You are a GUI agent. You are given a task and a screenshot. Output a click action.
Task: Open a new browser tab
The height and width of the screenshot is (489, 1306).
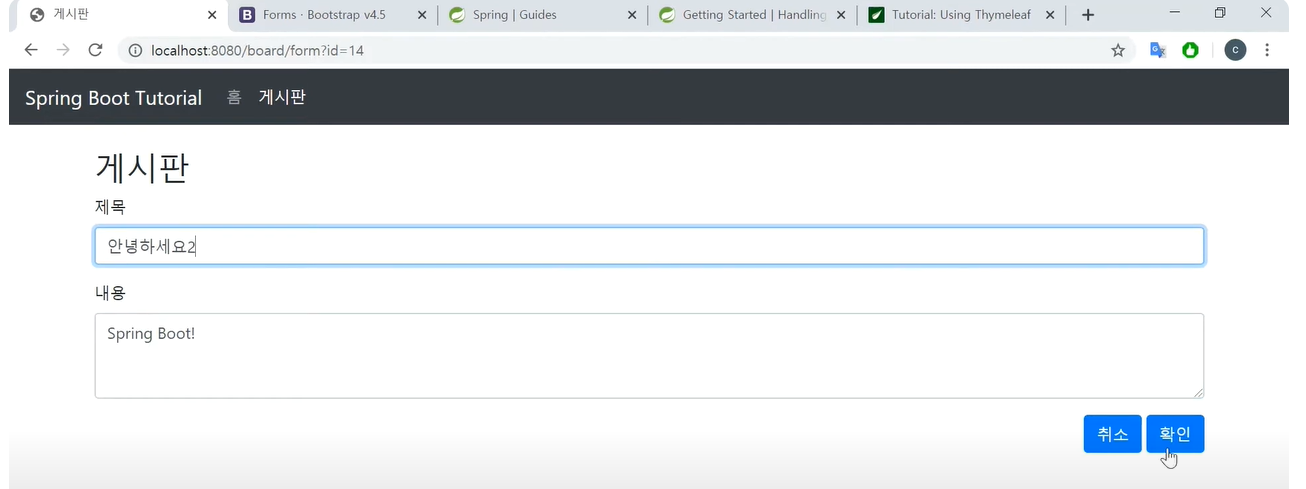[x=1088, y=15]
